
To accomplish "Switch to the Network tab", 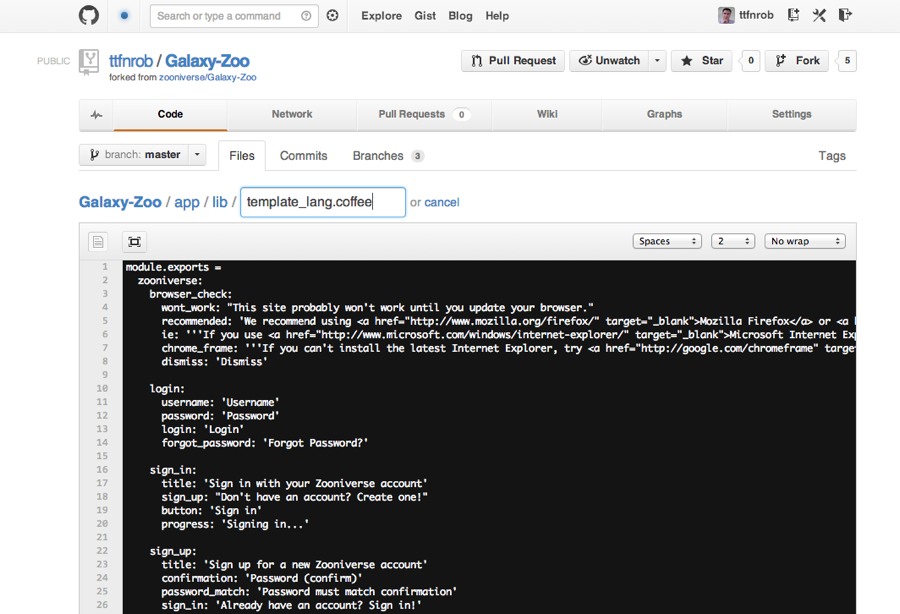I will [x=292, y=115].
